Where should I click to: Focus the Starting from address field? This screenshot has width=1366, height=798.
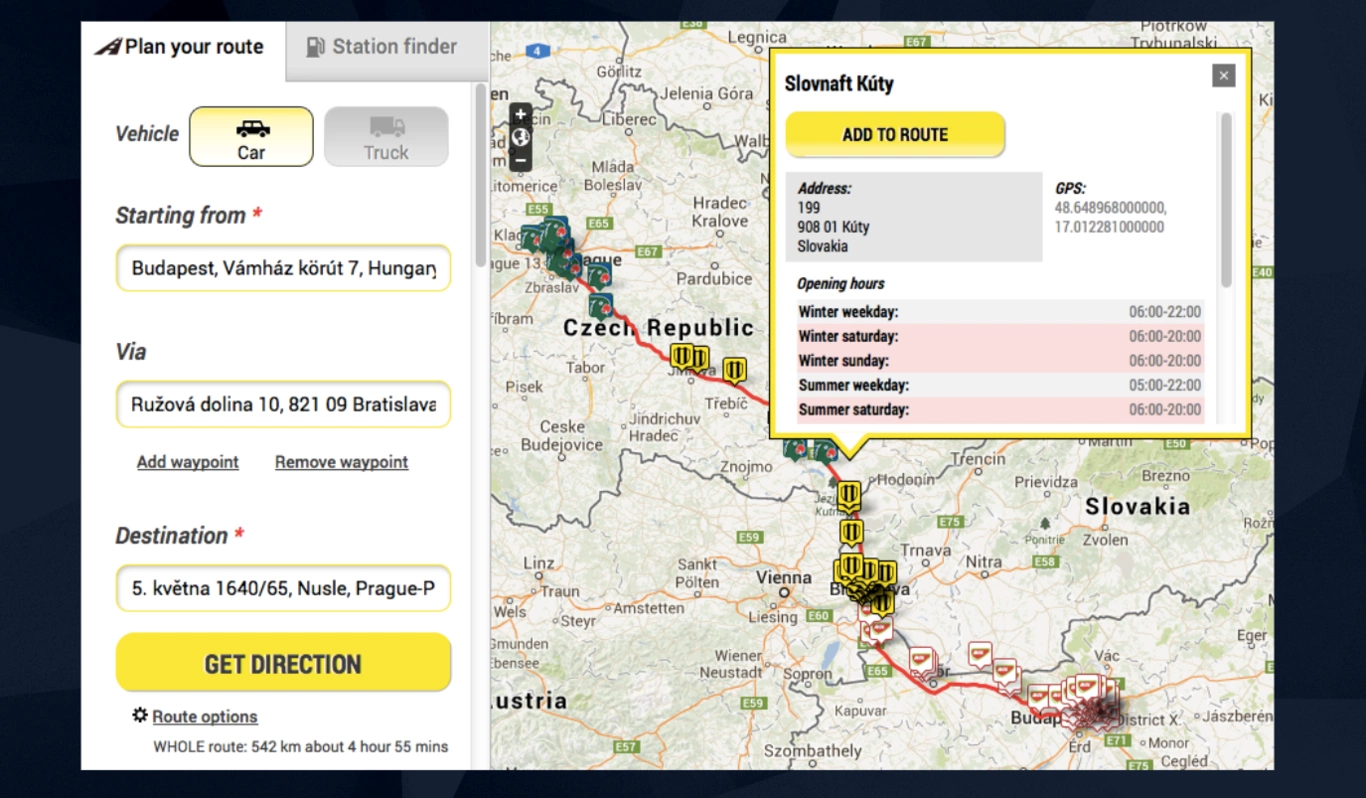click(x=283, y=269)
